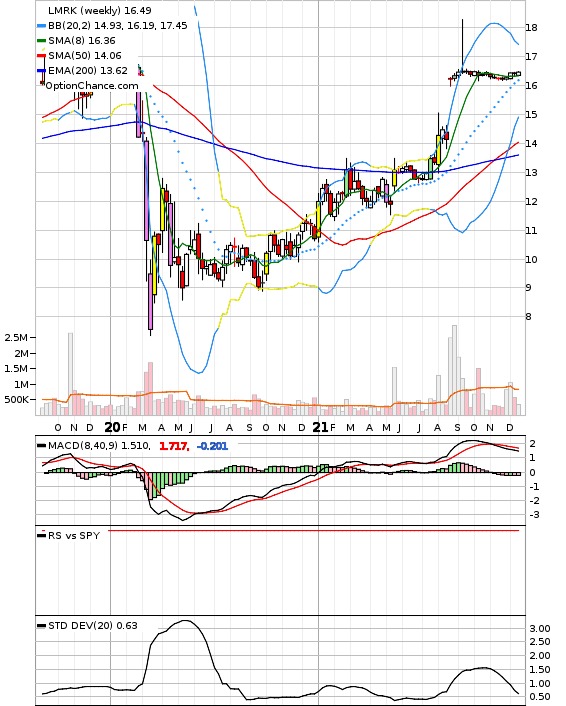Click the blue -0.201 MACD histogram value
The width and height of the screenshot is (566, 706).
point(213,446)
